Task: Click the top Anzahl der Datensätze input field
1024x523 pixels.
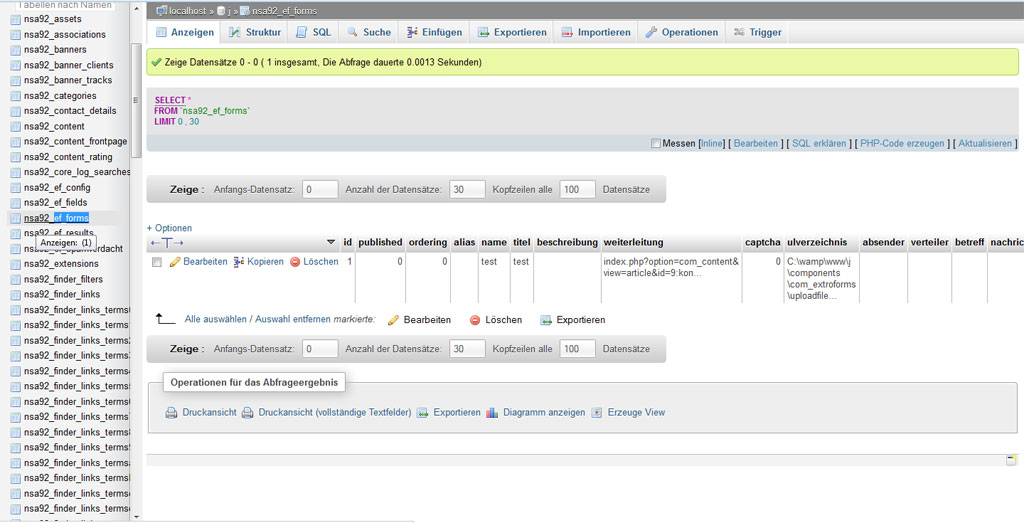Action: click(x=467, y=189)
